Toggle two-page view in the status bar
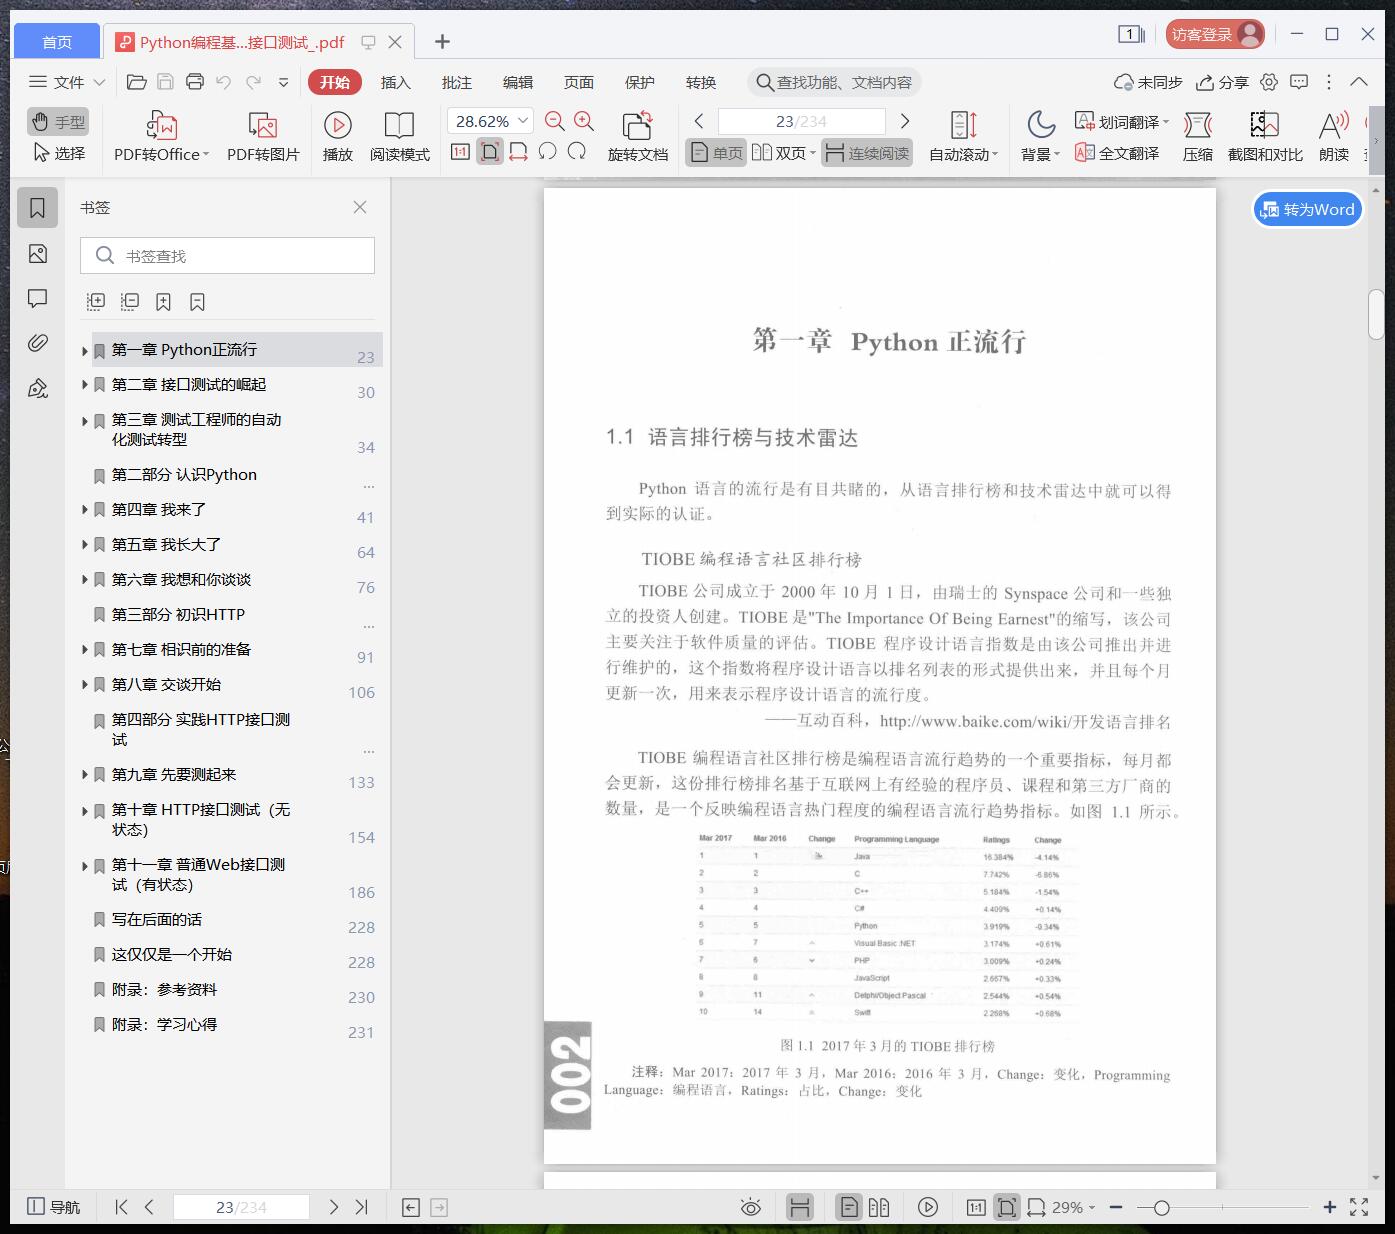The height and width of the screenshot is (1234, 1395). (x=879, y=1207)
